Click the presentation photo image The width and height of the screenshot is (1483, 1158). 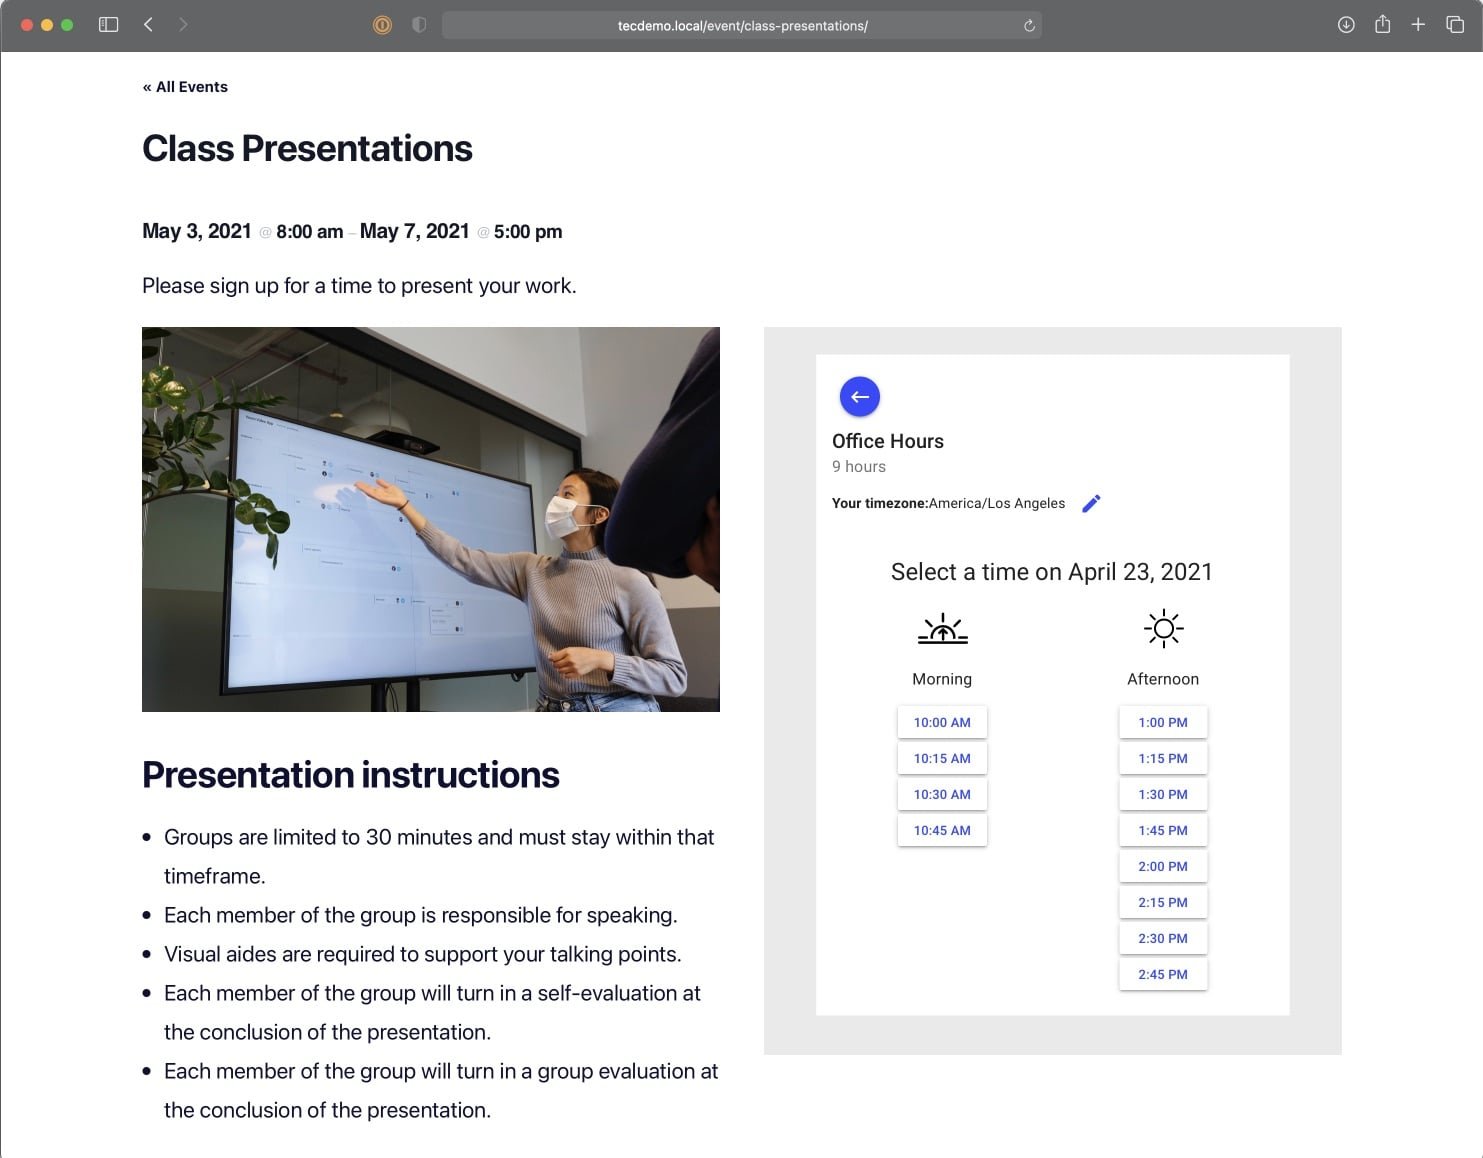[431, 519]
